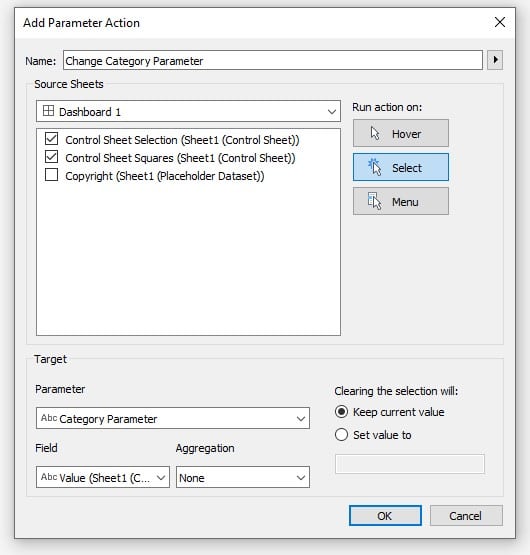This screenshot has width=530, height=555.
Task: Uncheck Control Sheet Selection source sheet
Action: pyautogui.click(x=51, y=138)
